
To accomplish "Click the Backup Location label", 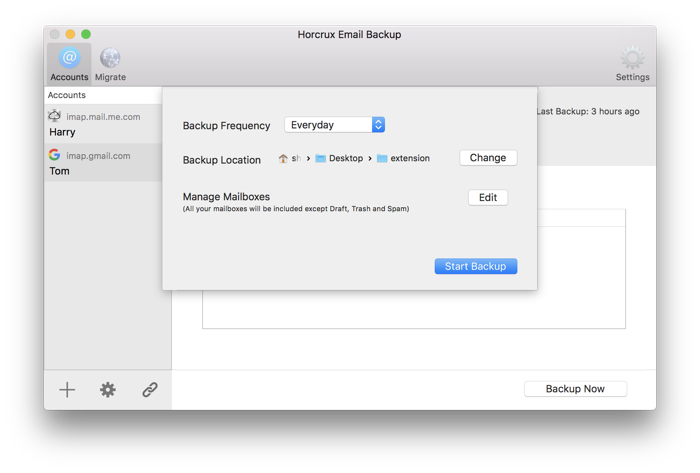I will pos(222,160).
